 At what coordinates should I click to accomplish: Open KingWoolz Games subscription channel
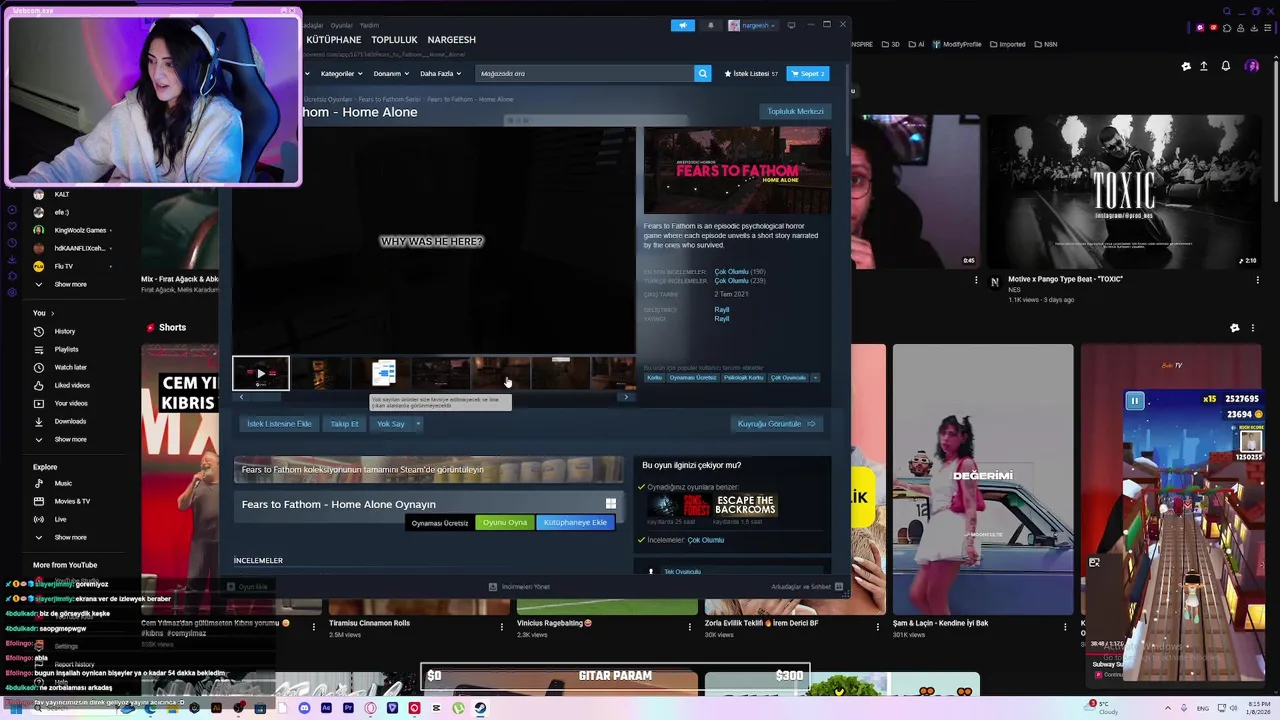pyautogui.click(x=80, y=230)
